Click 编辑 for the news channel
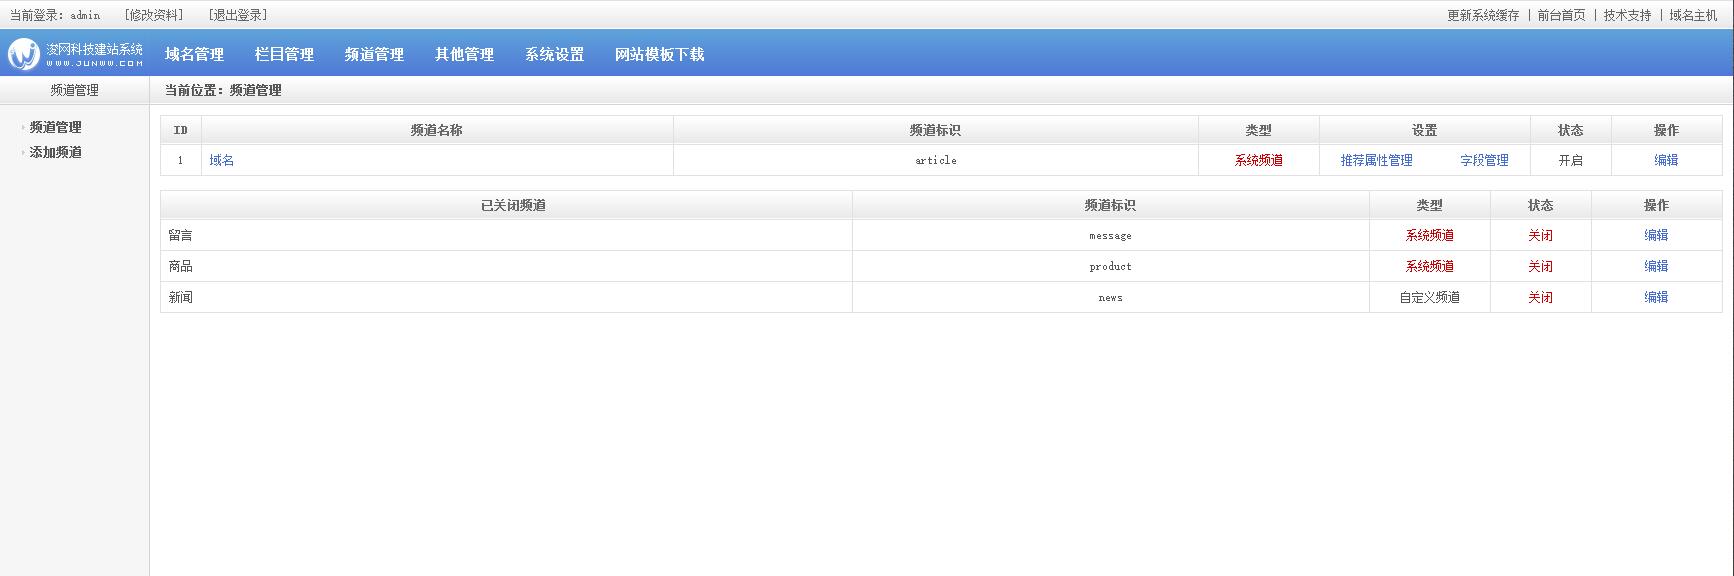The height and width of the screenshot is (576, 1734). (1656, 297)
